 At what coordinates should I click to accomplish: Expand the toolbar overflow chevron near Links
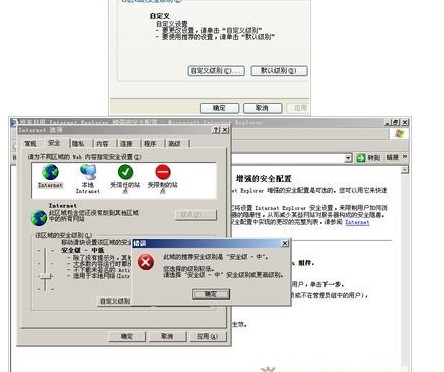[x=405, y=157]
